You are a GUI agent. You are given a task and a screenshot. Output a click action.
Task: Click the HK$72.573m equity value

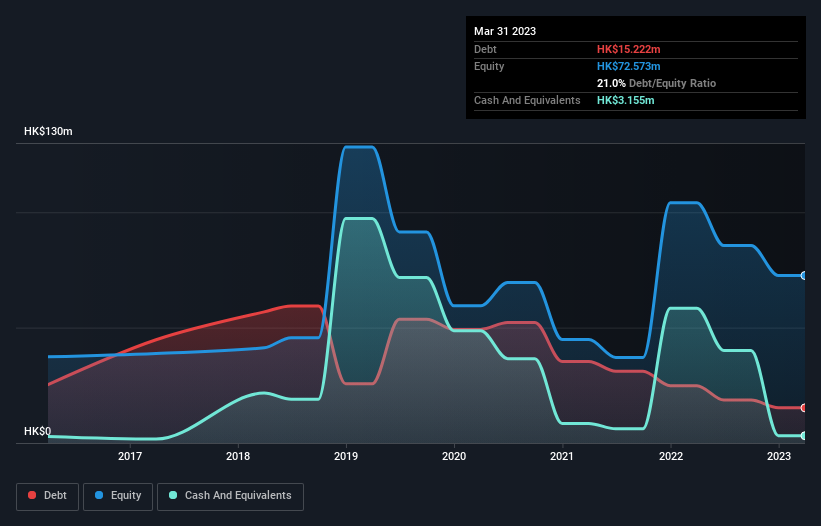[x=628, y=66]
